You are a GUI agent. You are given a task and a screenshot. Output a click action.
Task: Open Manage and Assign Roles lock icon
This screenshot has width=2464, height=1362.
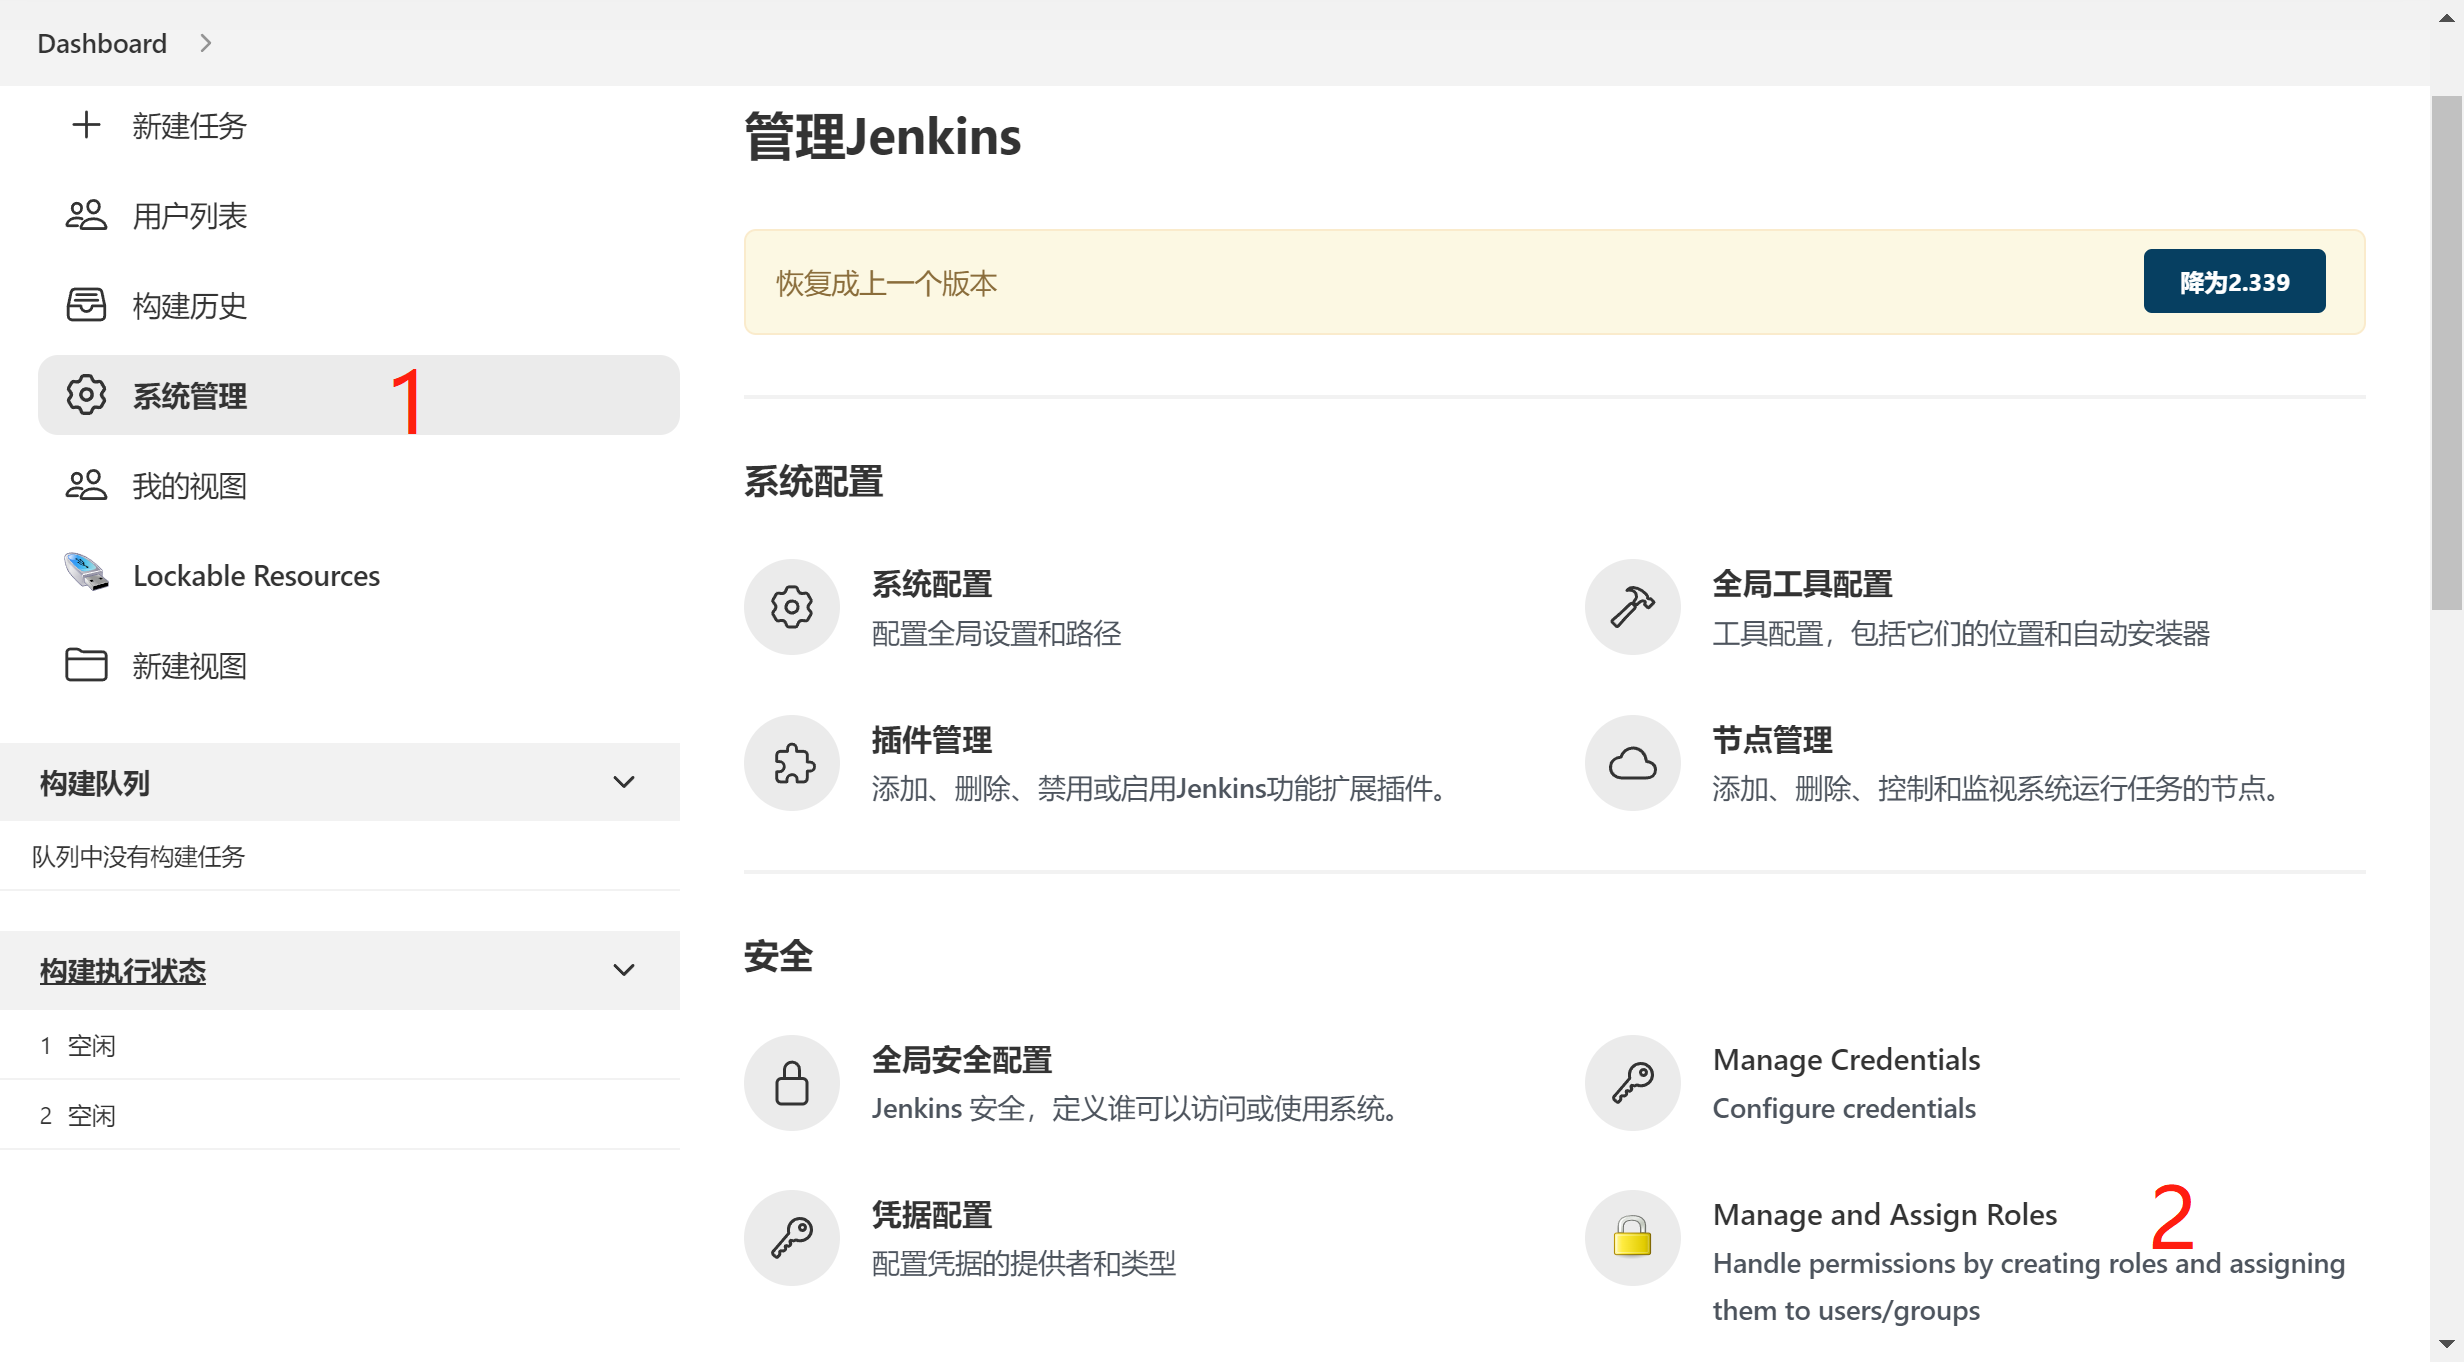pyautogui.click(x=1631, y=1237)
